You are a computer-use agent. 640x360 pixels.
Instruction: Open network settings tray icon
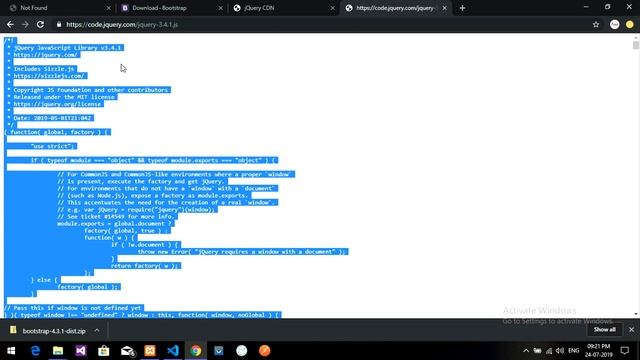549,351
